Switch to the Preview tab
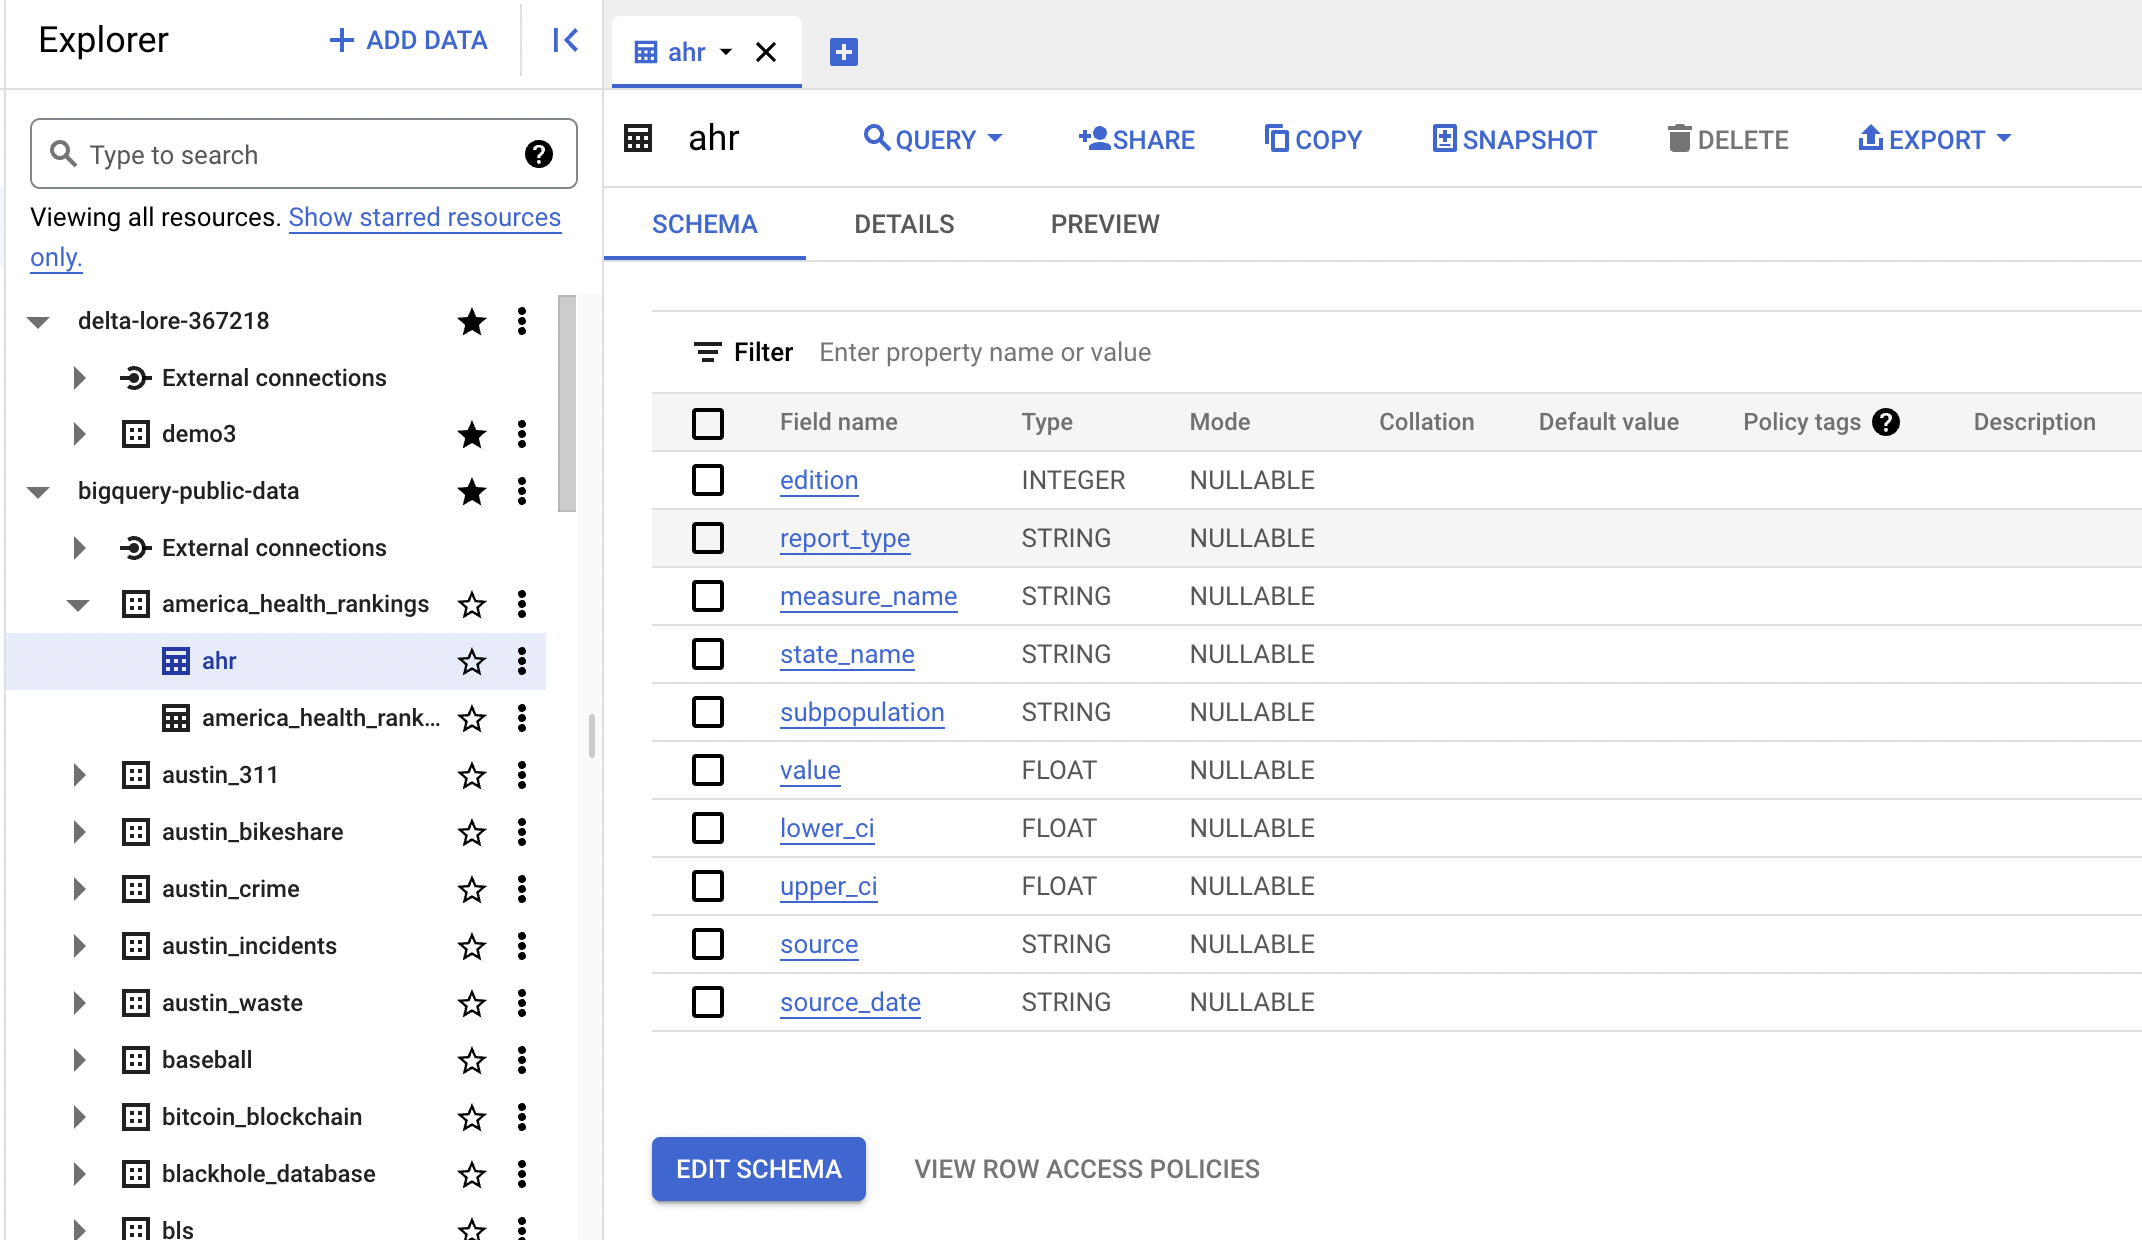The height and width of the screenshot is (1240, 2142). pyautogui.click(x=1104, y=224)
